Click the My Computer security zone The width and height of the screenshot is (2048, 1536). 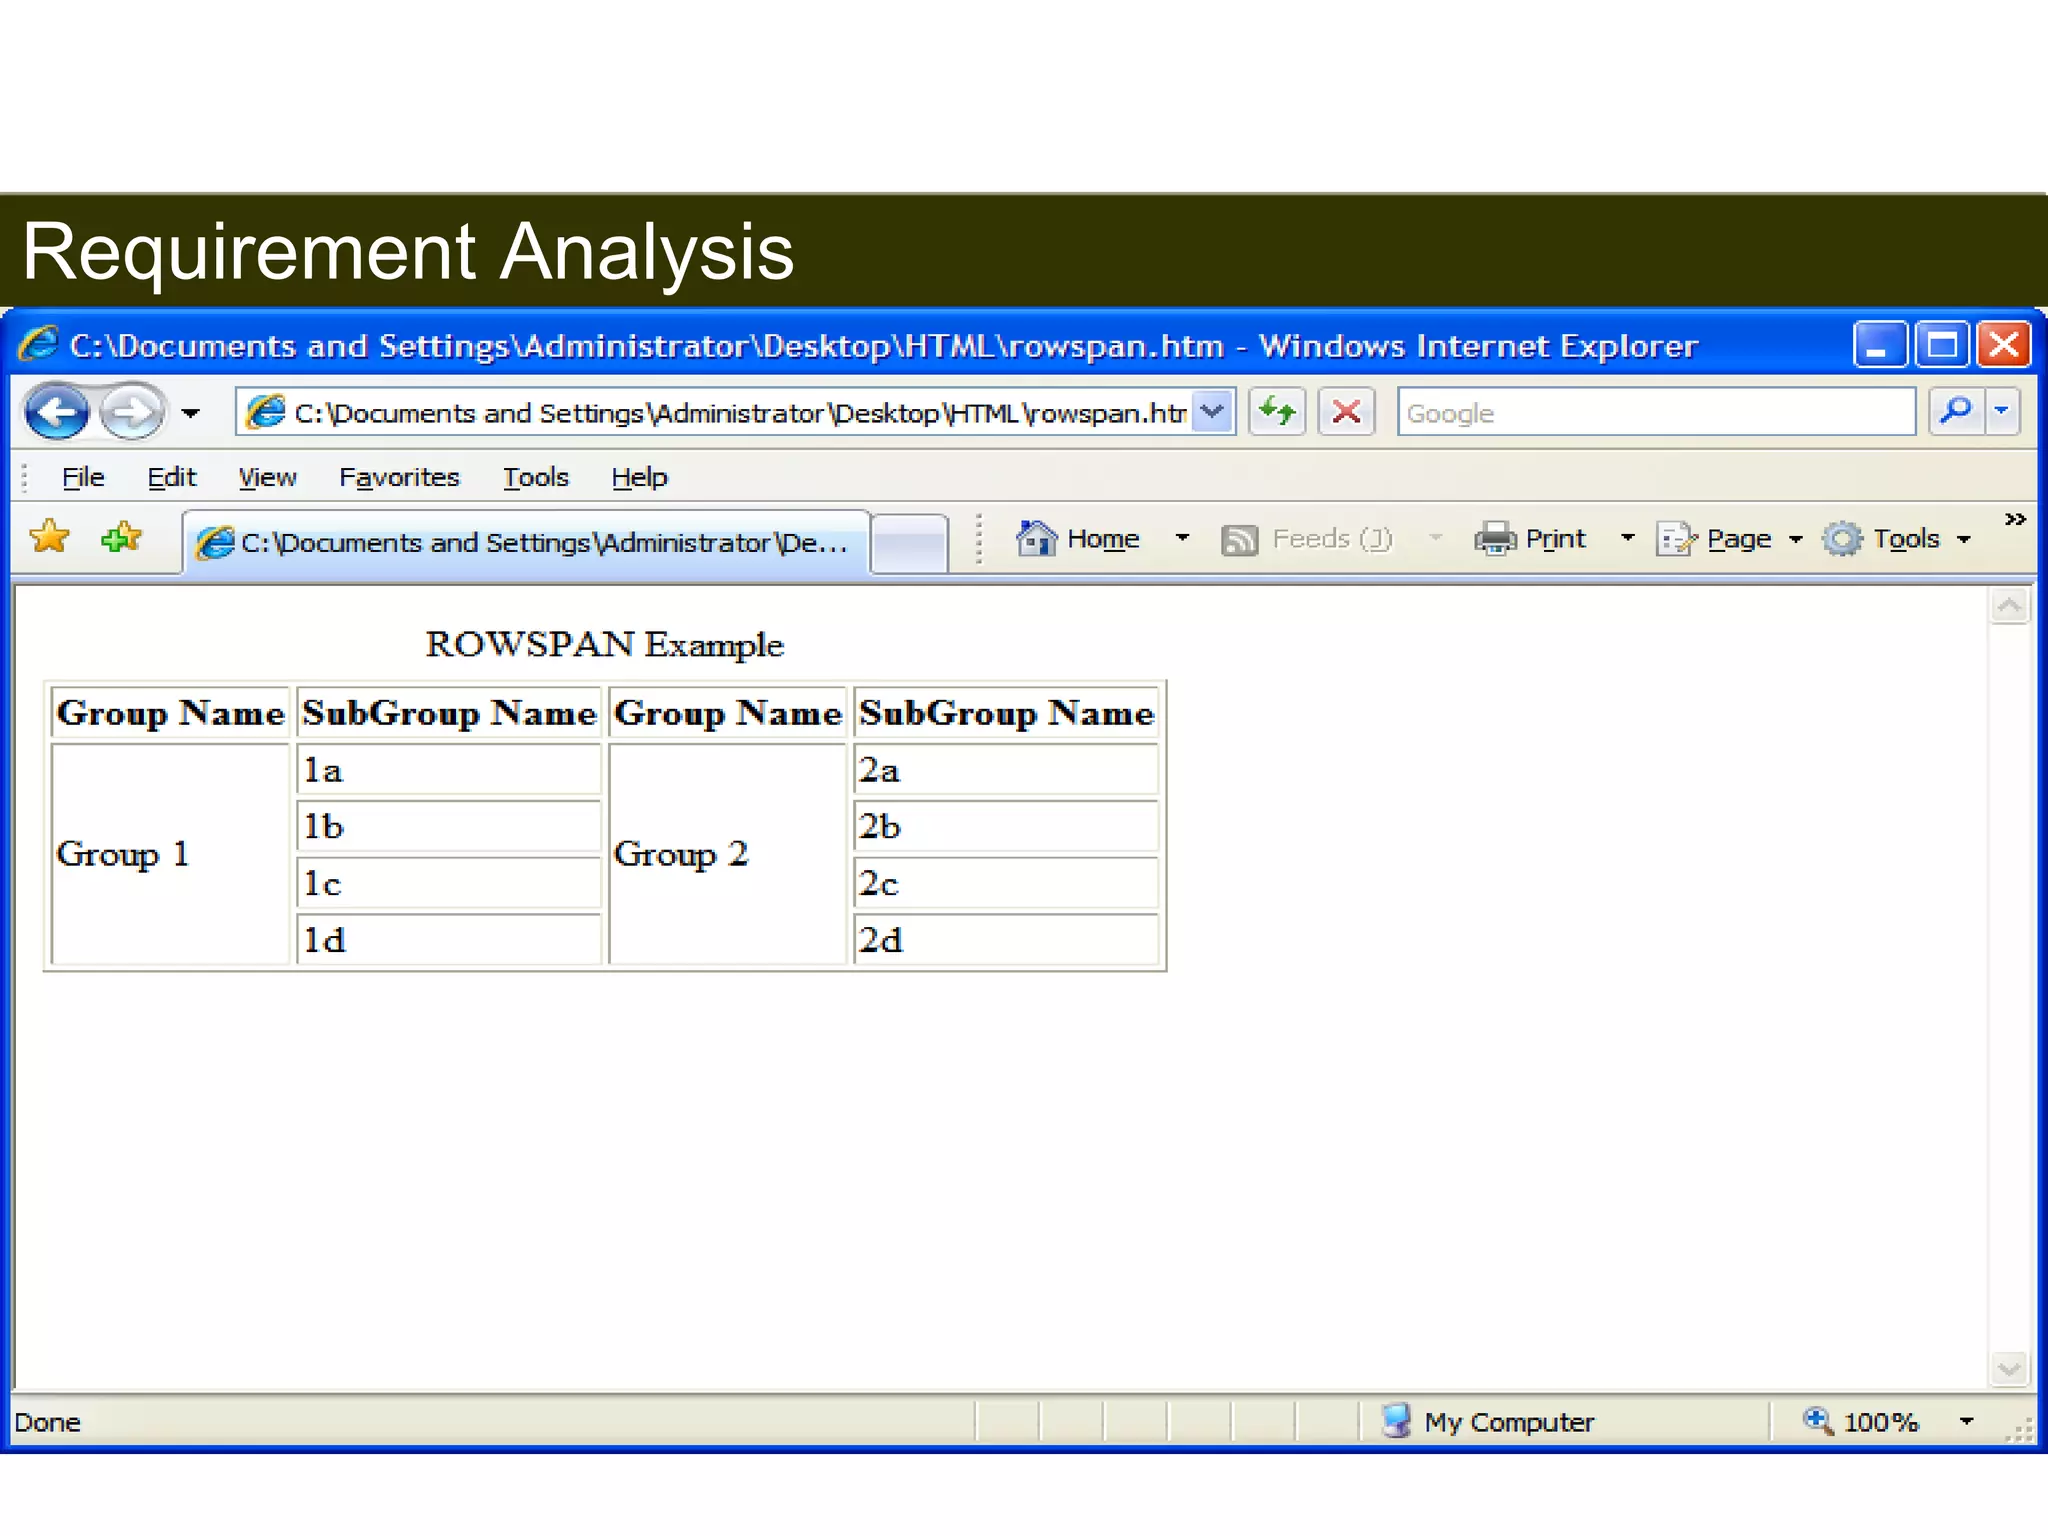click(x=1488, y=1422)
